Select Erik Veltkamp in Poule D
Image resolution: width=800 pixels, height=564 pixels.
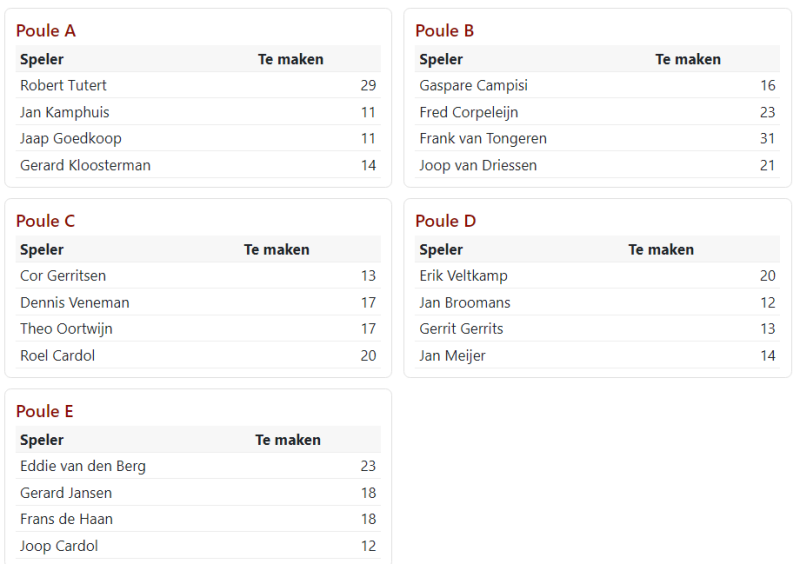point(463,276)
